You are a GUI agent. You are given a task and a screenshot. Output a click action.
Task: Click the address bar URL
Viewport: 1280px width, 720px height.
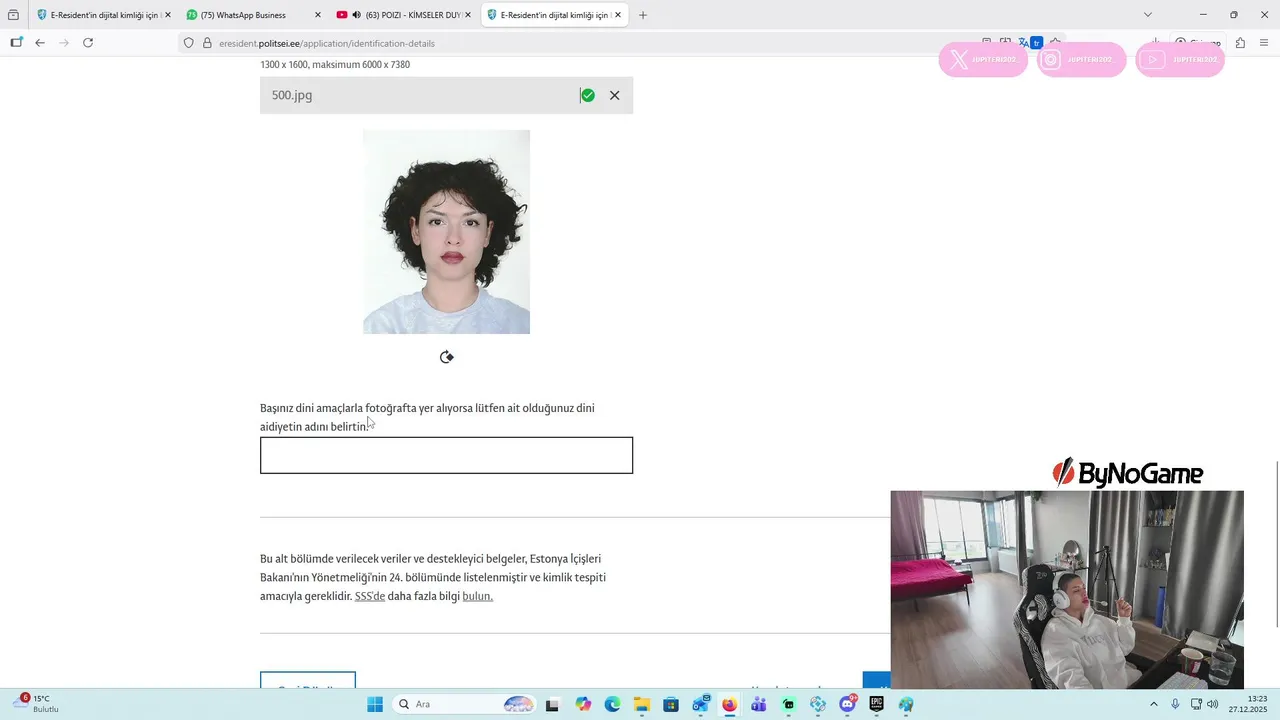[x=327, y=43]
